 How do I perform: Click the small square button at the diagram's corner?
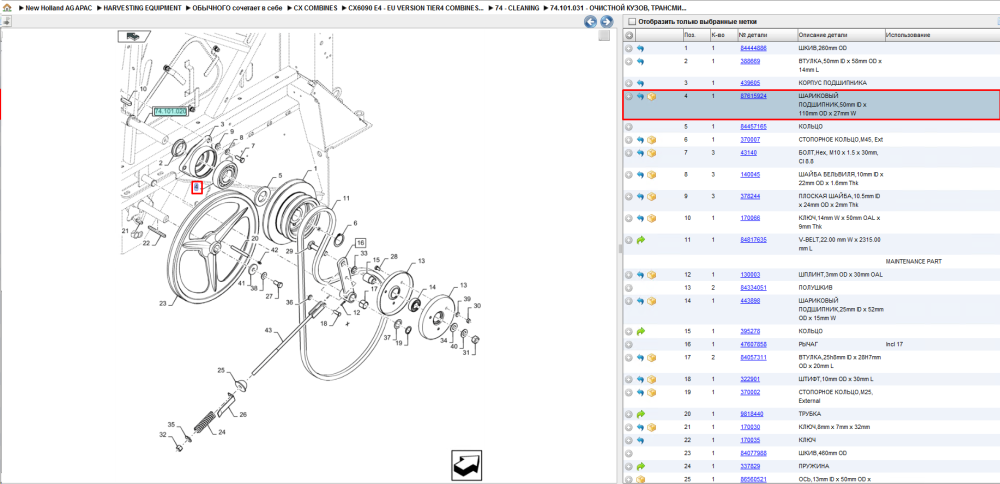[604, 36]
